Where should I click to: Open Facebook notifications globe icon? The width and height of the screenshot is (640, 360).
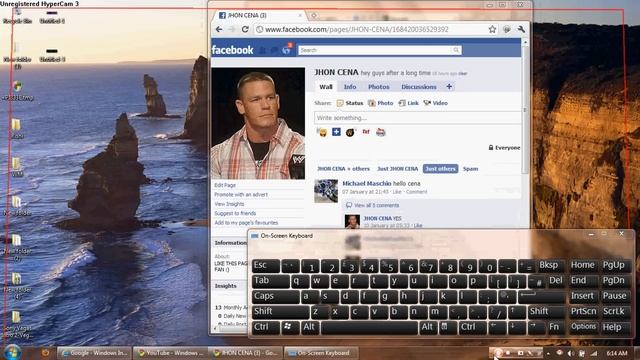point(287,50)
